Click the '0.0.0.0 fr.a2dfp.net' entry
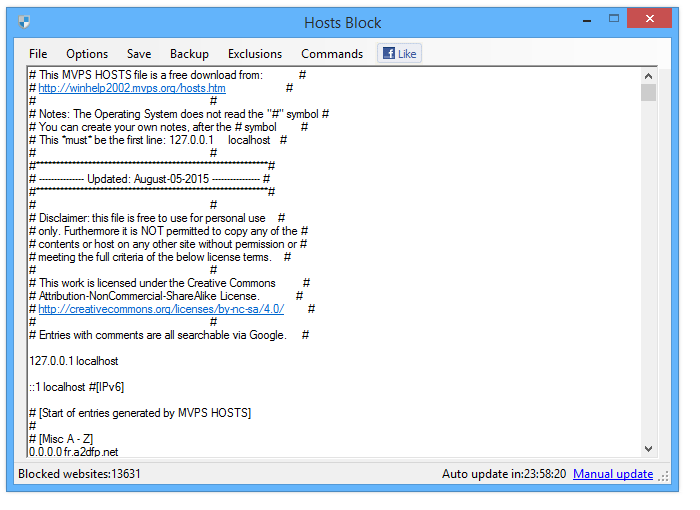Image resolution: width=700 pixels, height=510 pixels. coord(74,451)
